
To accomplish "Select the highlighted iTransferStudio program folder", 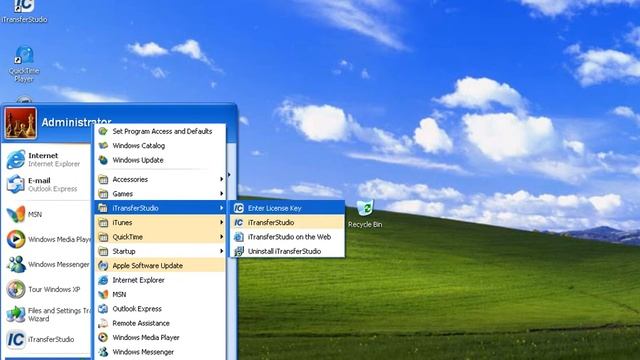I will (x=160, y=208).
